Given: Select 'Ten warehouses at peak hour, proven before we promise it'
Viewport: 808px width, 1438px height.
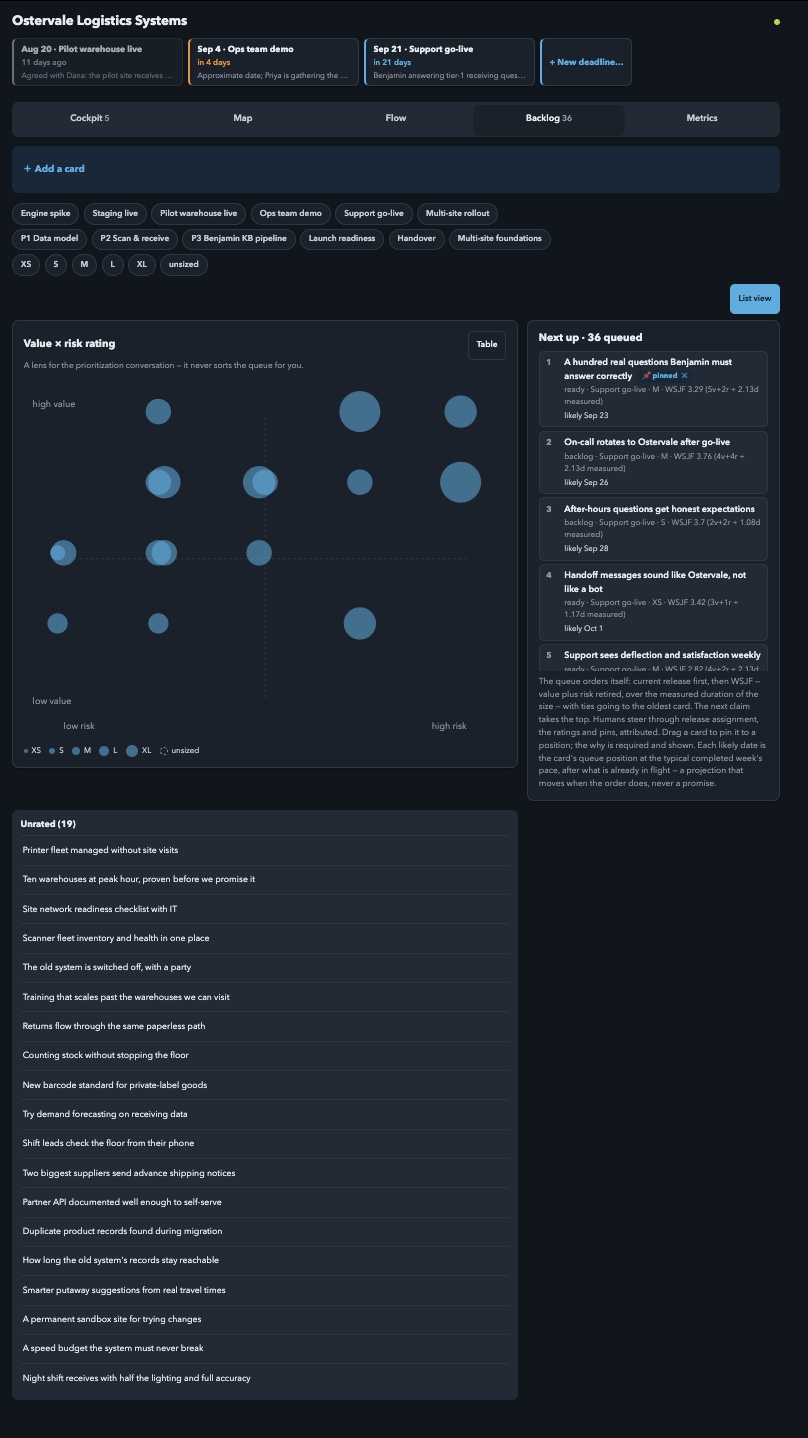Looking at the screenshot, I should click(x=265, y=879).
